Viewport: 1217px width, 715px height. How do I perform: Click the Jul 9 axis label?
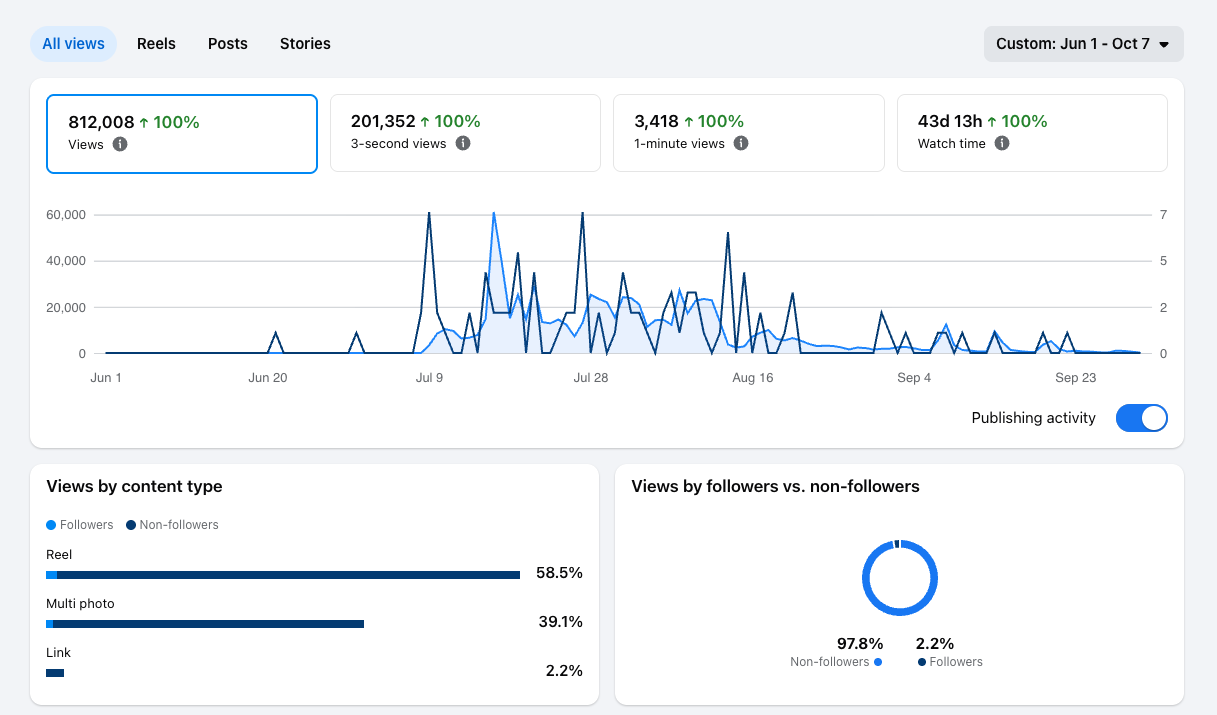pyautogui.click(x=429, y=378)
